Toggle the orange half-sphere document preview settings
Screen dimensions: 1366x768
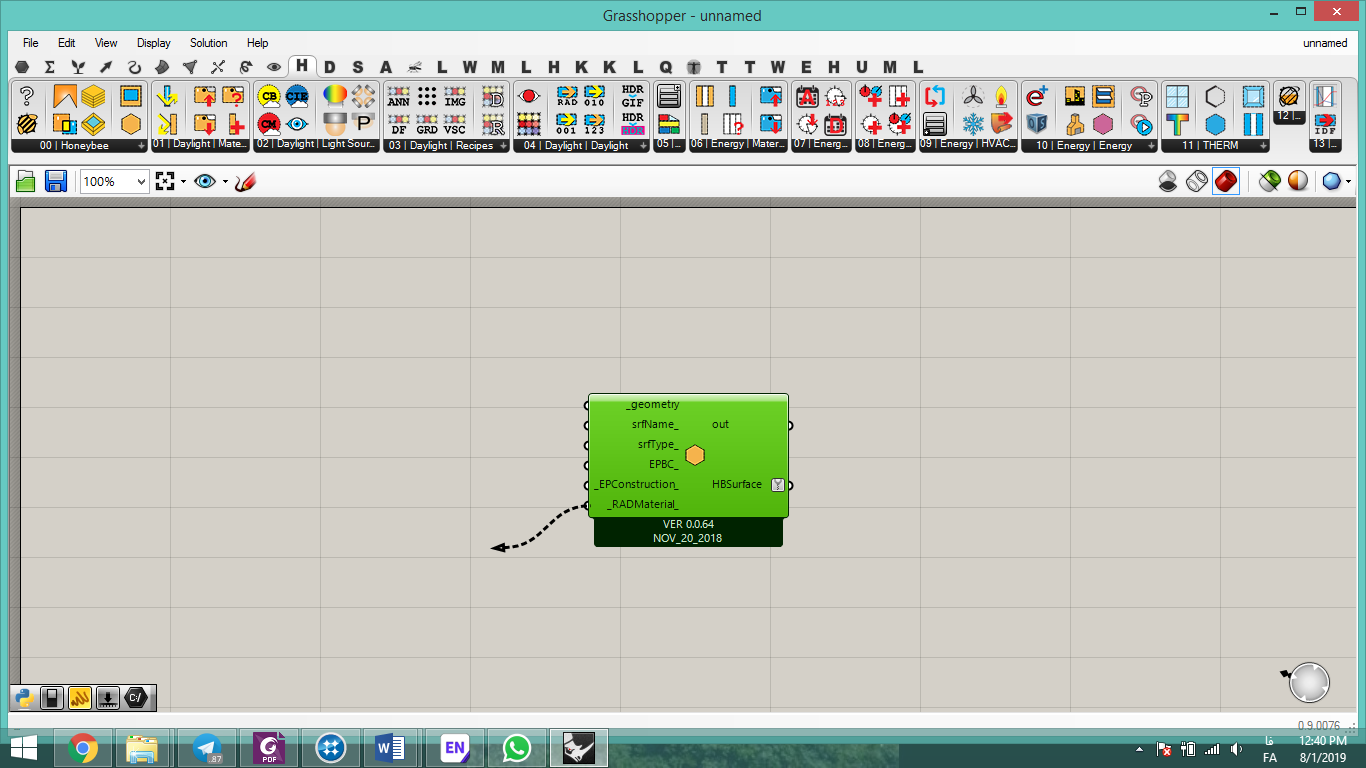pyautogui.click(x=1297, y=182)
